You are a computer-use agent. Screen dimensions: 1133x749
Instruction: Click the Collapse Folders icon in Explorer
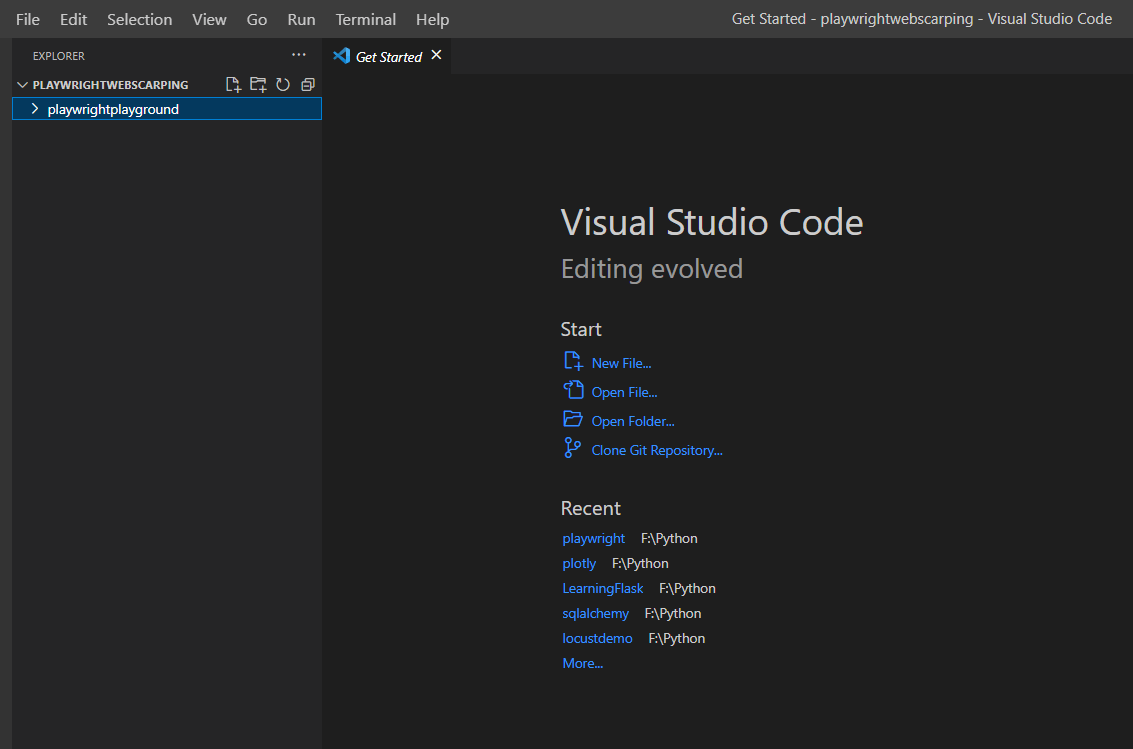pos(307,84)
